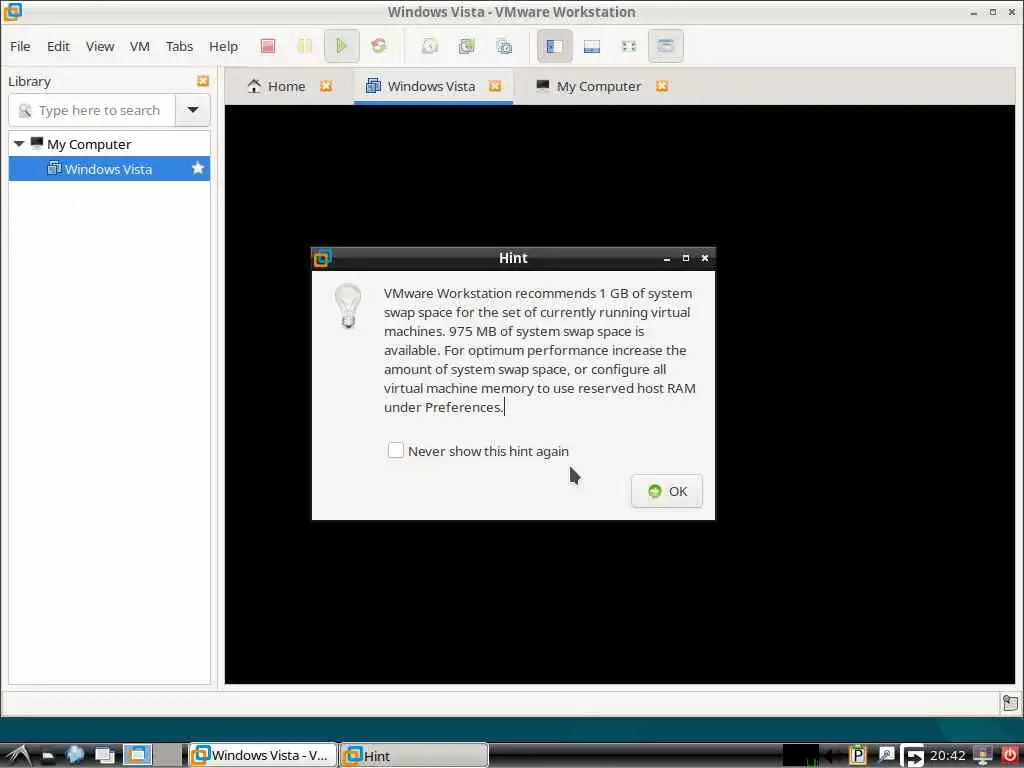Click the Full Screen mode toolbar icon
Image resolution: width=1024 pixels, height=768 pixels.
[629, 46]
